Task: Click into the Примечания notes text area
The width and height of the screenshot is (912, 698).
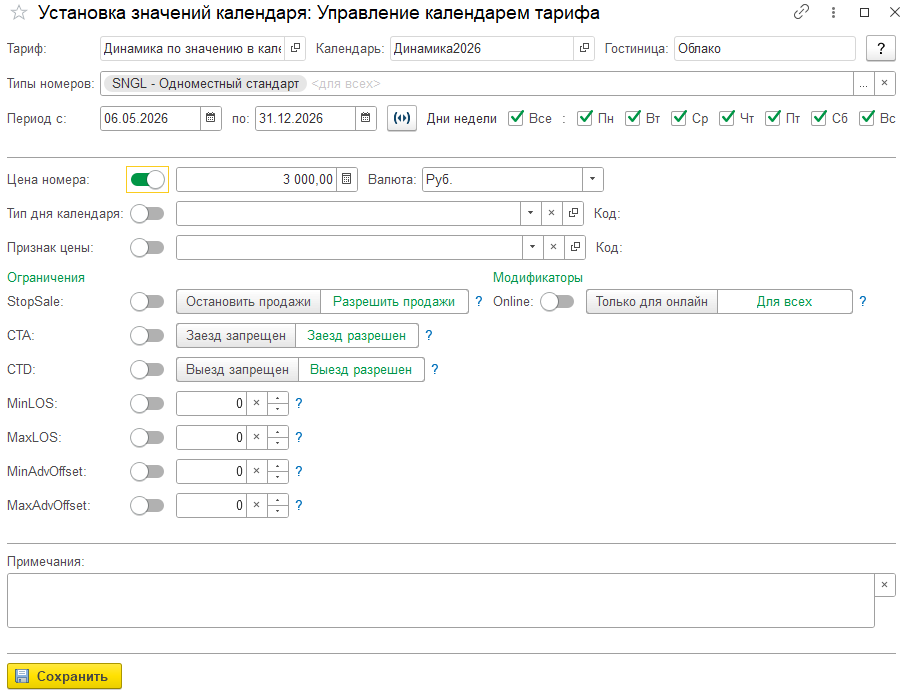Action: pos(440,600)
